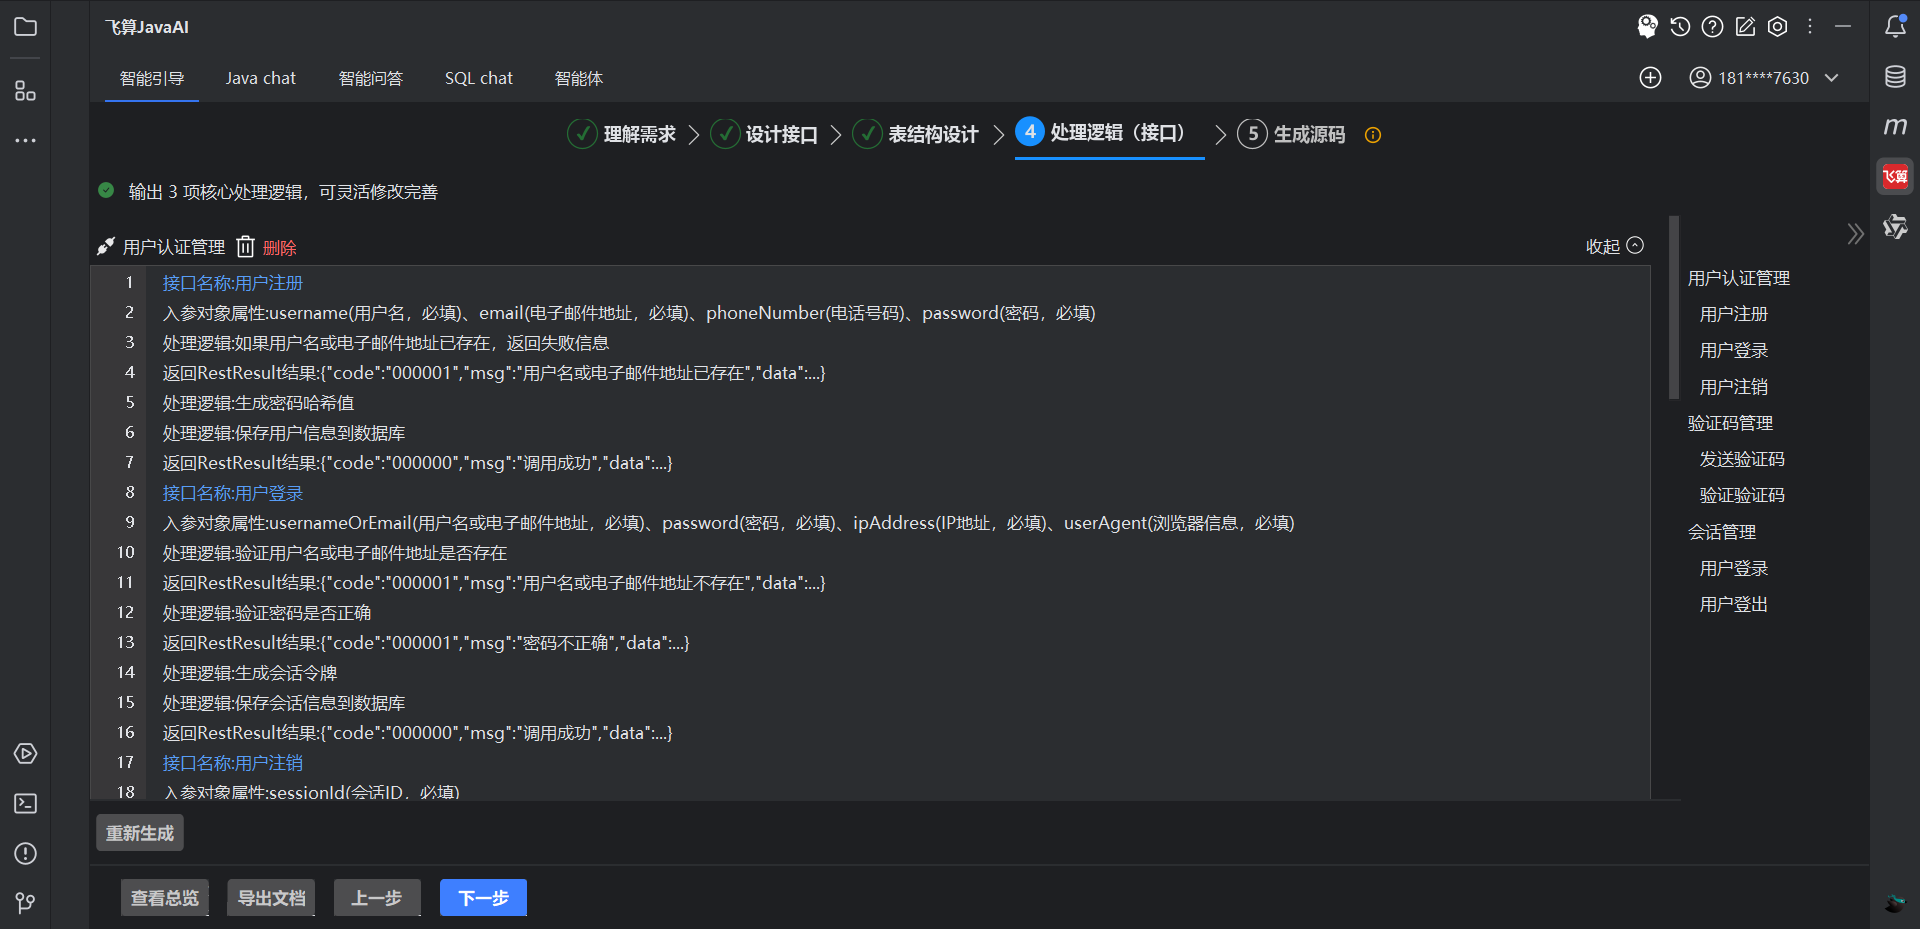Click the 查看总览 button

(165, 898)
